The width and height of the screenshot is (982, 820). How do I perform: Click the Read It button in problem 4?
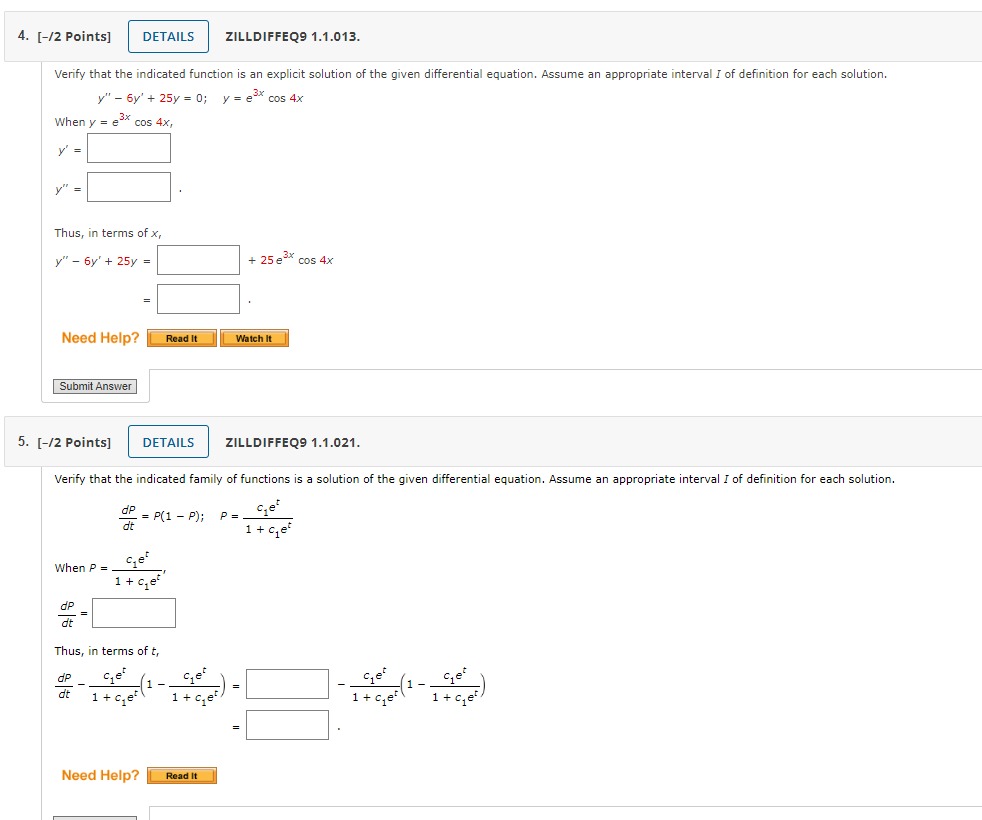point(181,339)
